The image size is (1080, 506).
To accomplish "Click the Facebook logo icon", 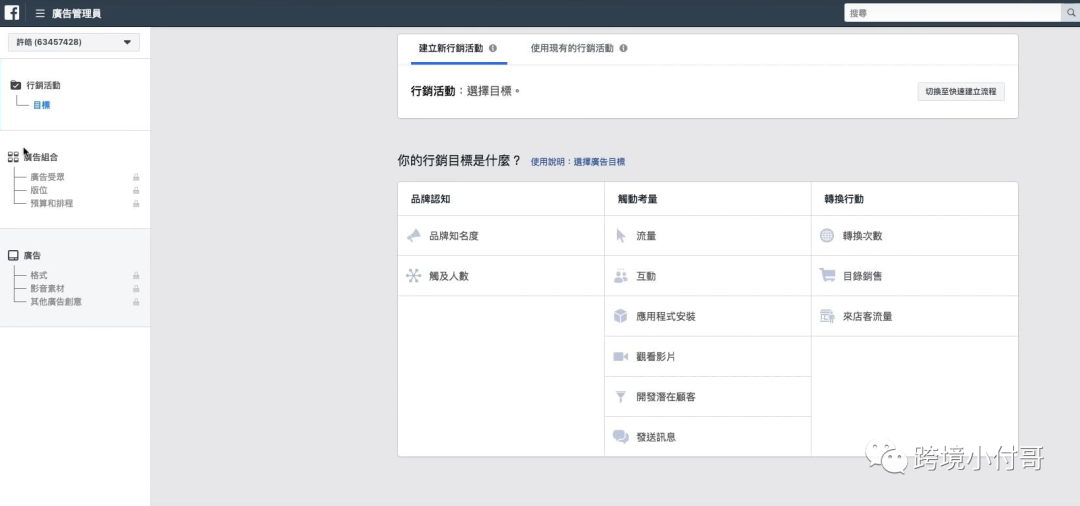I will (12, 12).
